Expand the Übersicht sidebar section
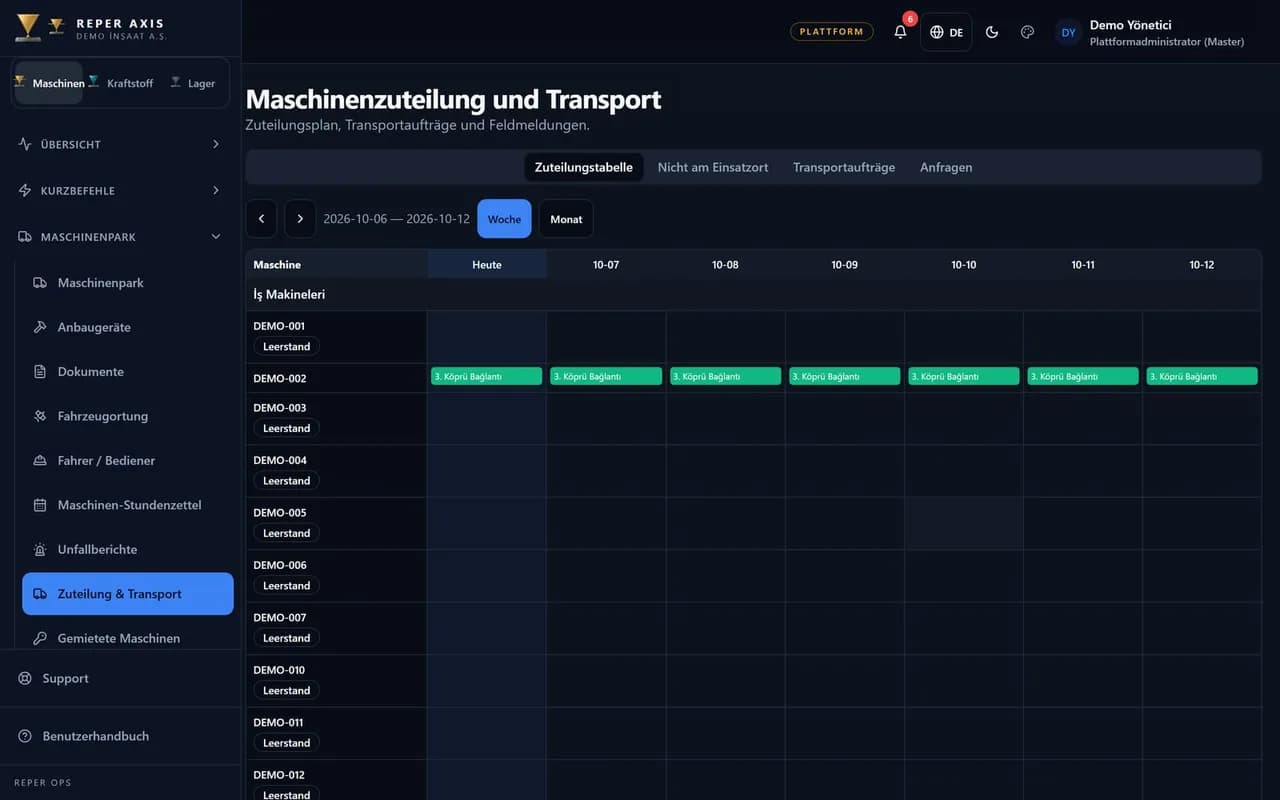 [x=120, y=144]
